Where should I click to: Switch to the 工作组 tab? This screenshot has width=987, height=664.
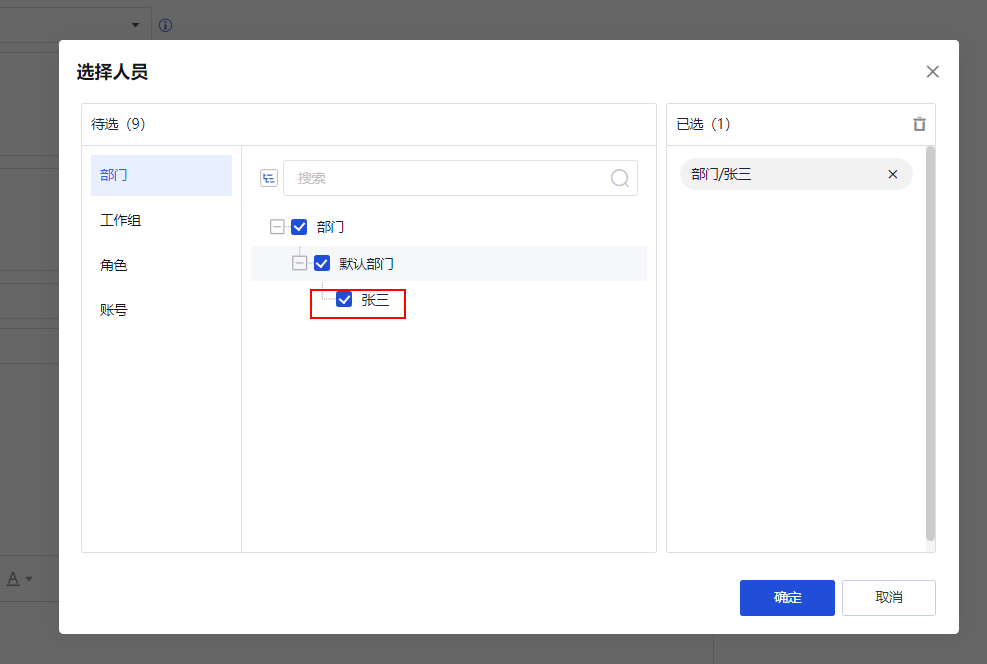pyautogui.click(x=121, y=220)
